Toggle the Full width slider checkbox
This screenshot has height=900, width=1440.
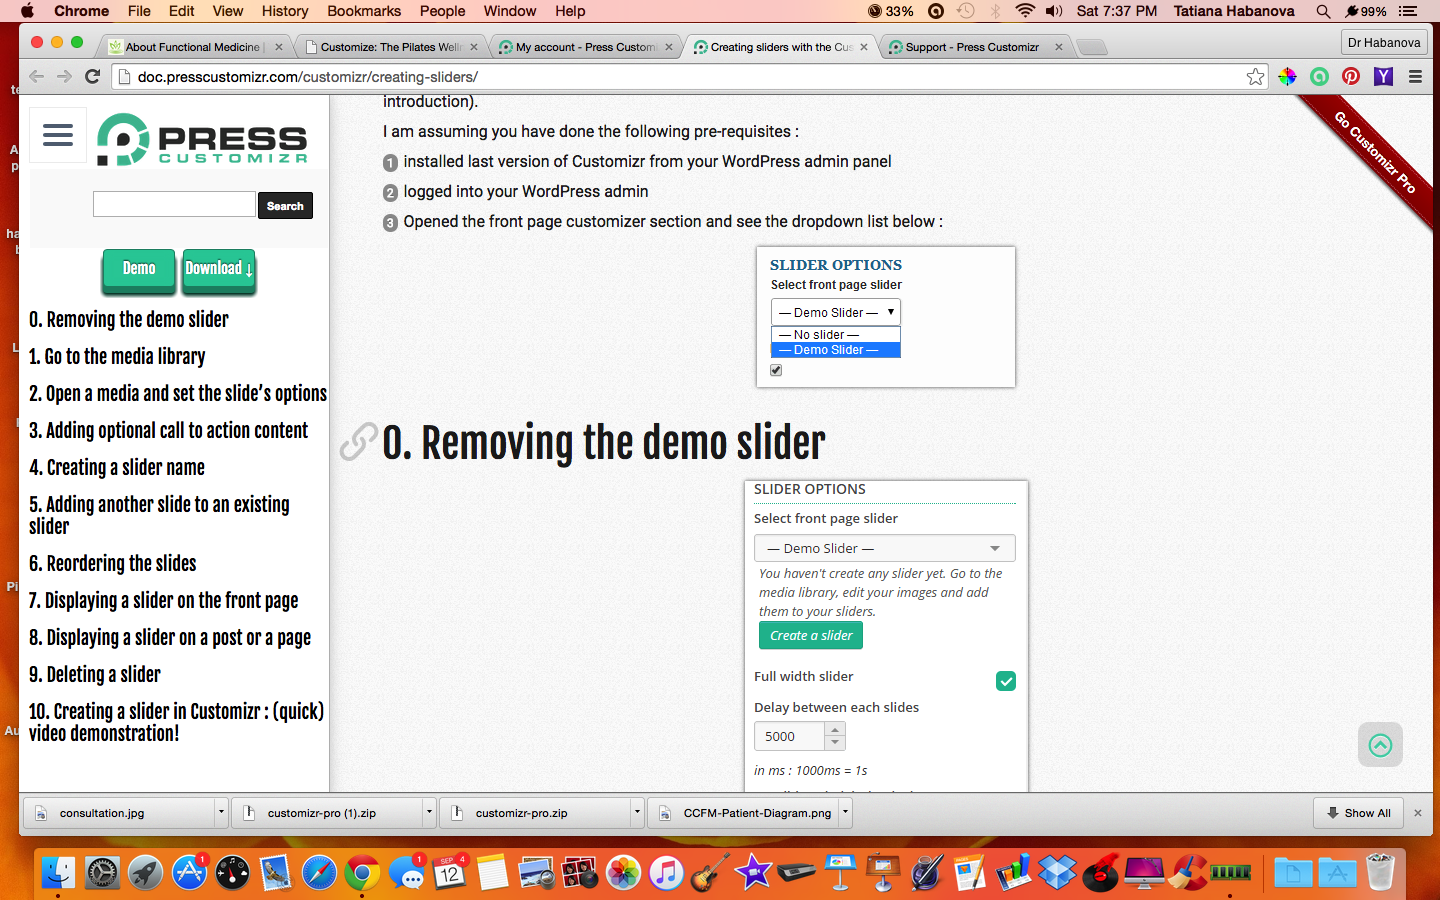[1006, 681]
